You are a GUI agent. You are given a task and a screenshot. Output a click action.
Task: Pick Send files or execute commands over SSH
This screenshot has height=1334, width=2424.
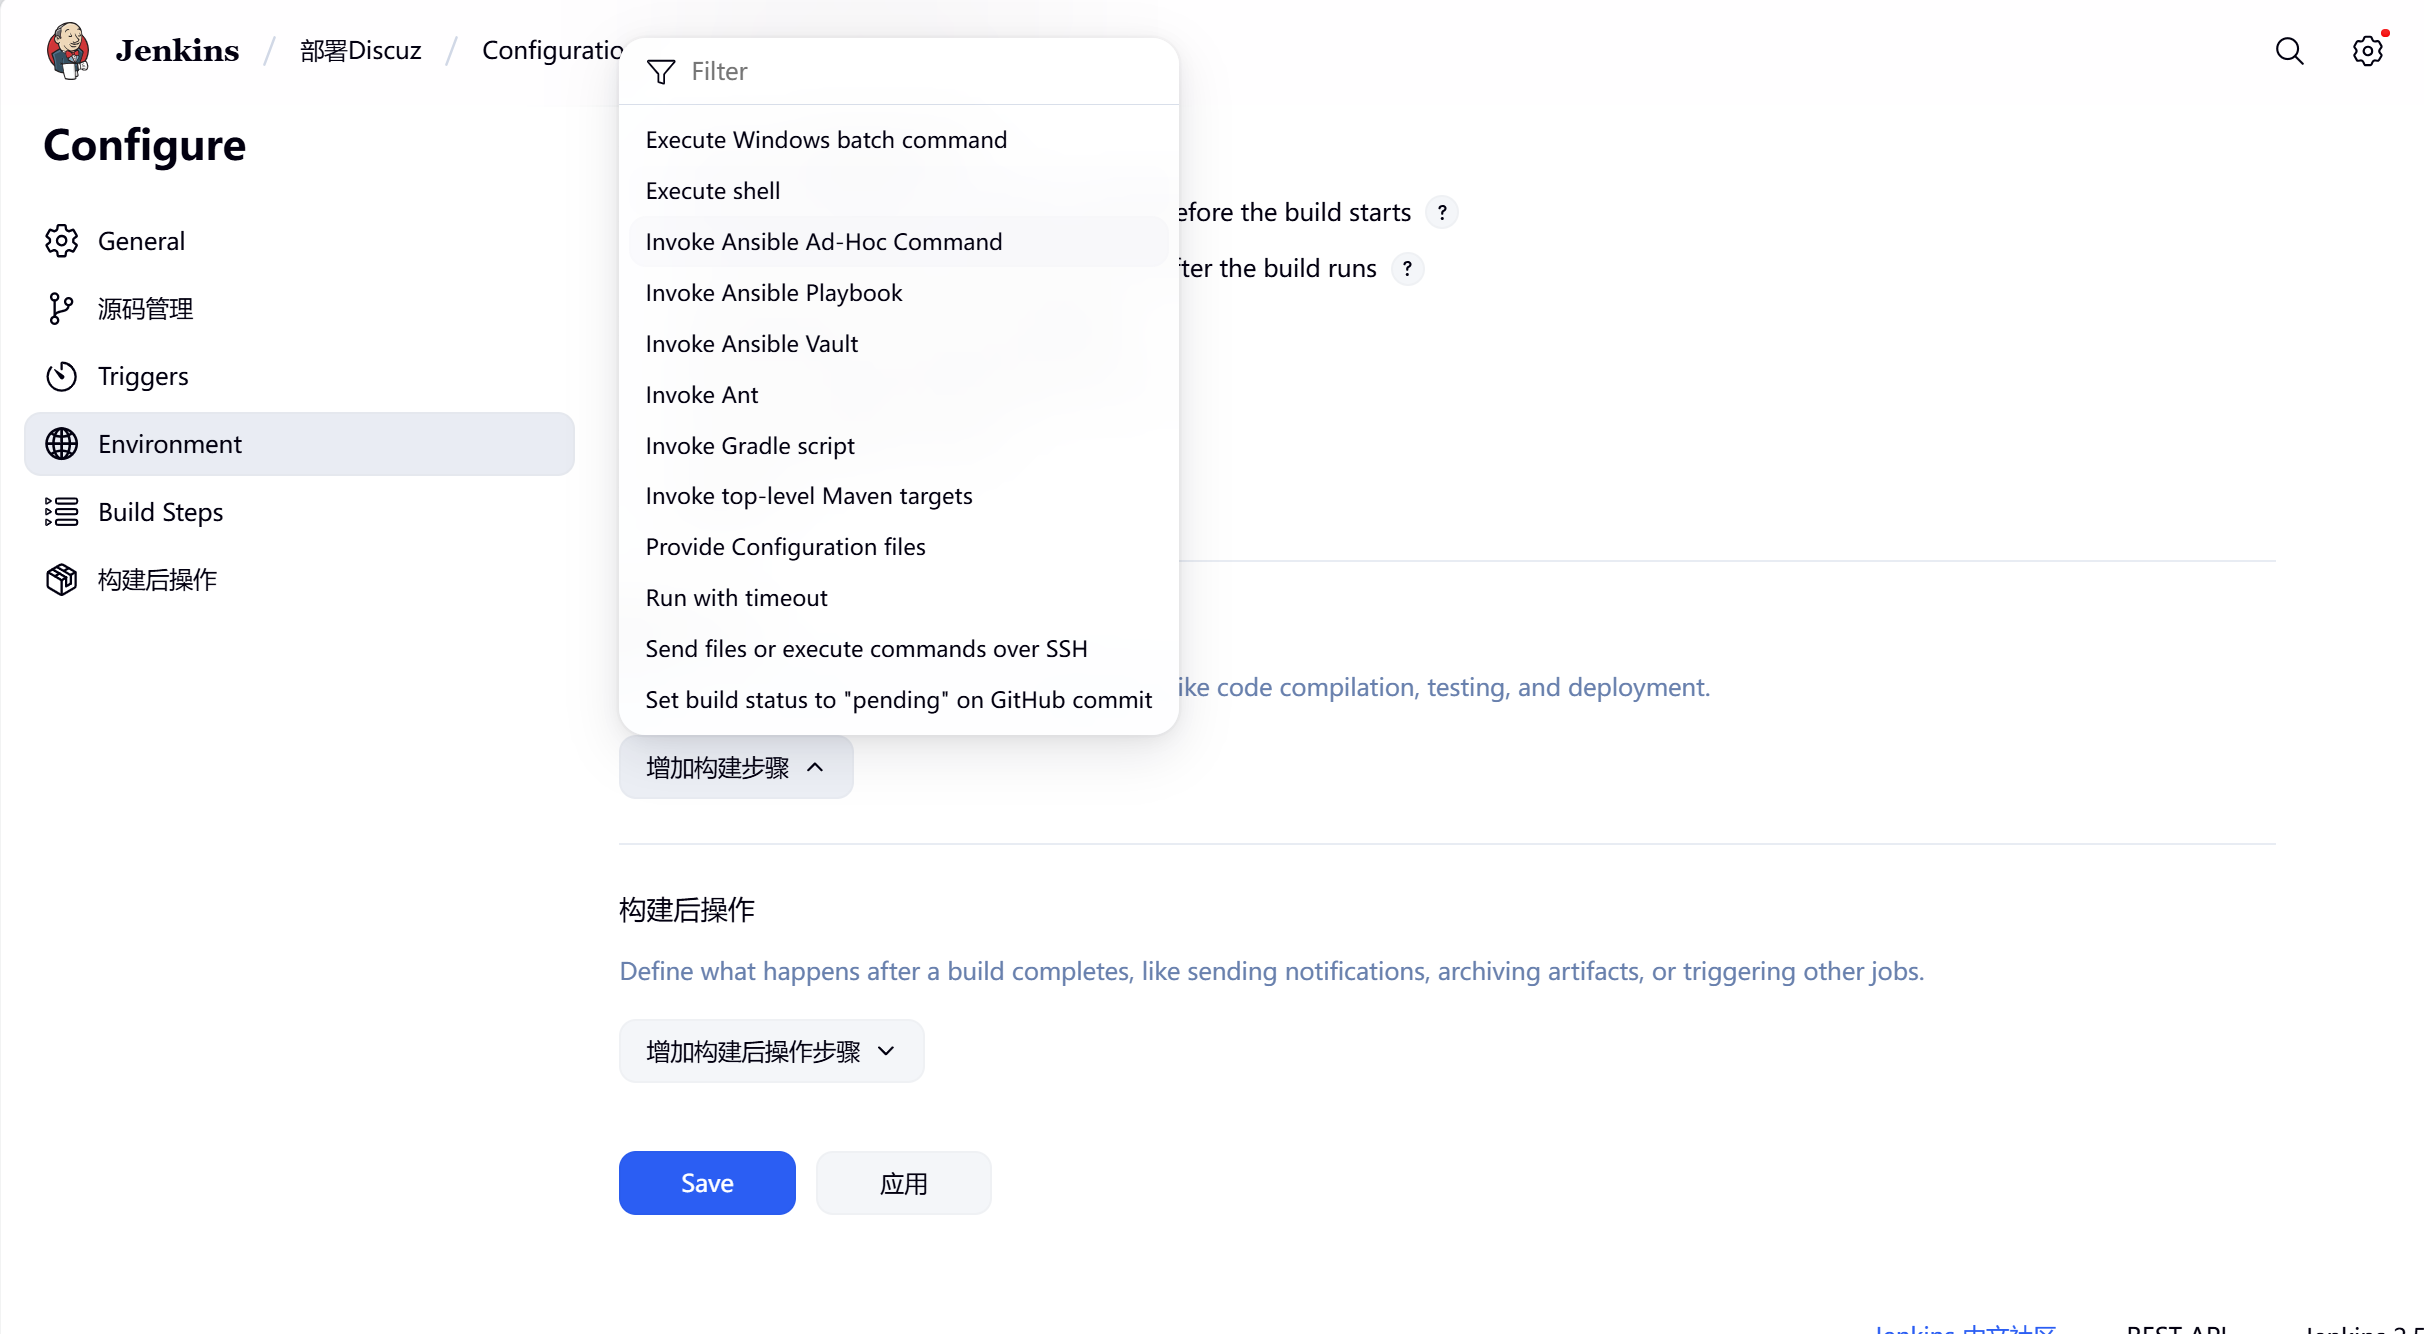click(x=865, y=649)
